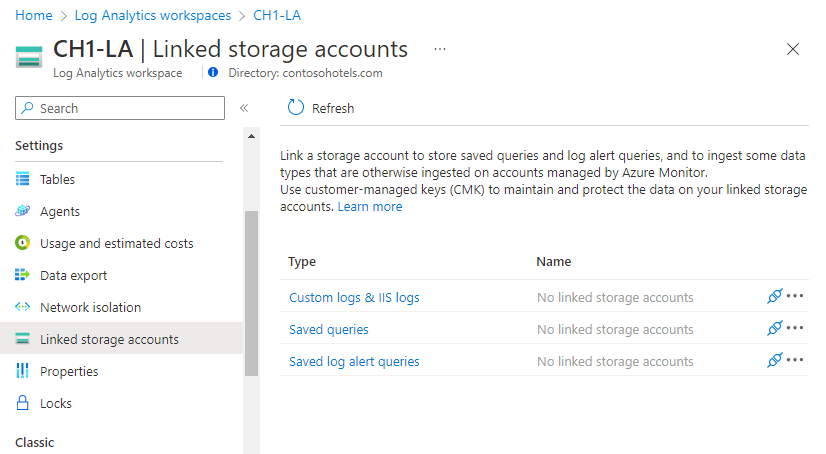Click the Locks padlock icon

click(x=22, y=403)
